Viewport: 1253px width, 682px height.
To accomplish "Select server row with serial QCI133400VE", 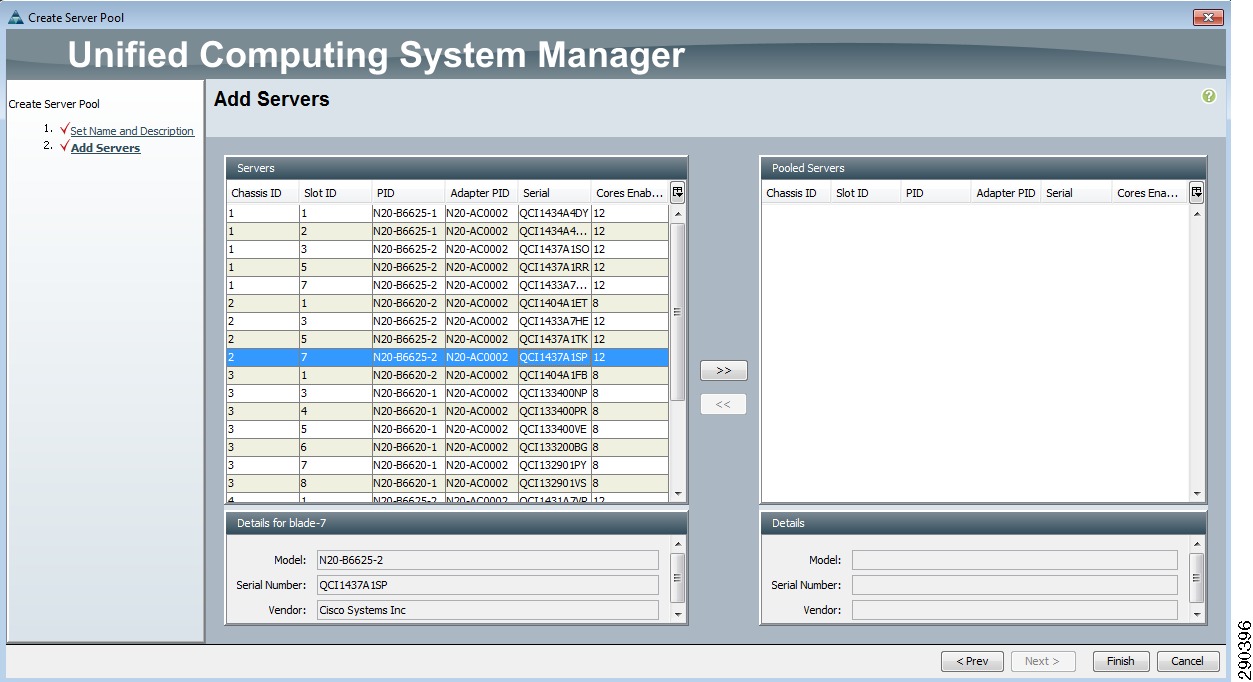I will pos(447,429).
